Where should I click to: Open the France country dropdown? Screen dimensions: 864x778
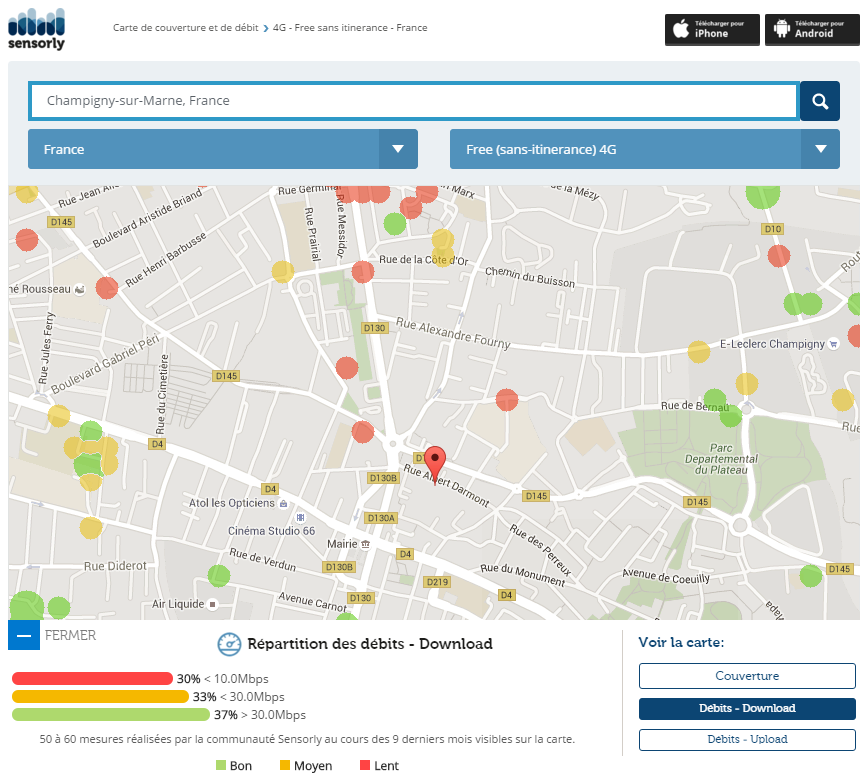(x=222, y=149)
